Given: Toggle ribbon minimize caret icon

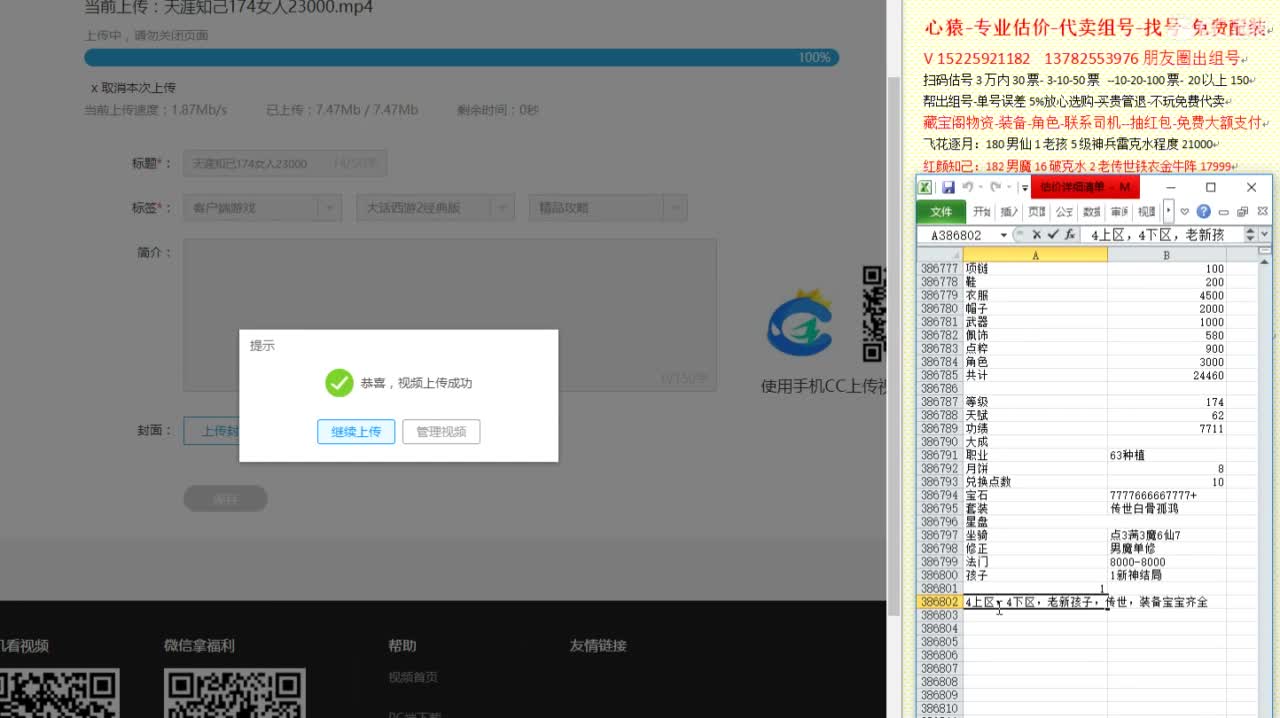Looking at the screenshot, I should 1185,211.
